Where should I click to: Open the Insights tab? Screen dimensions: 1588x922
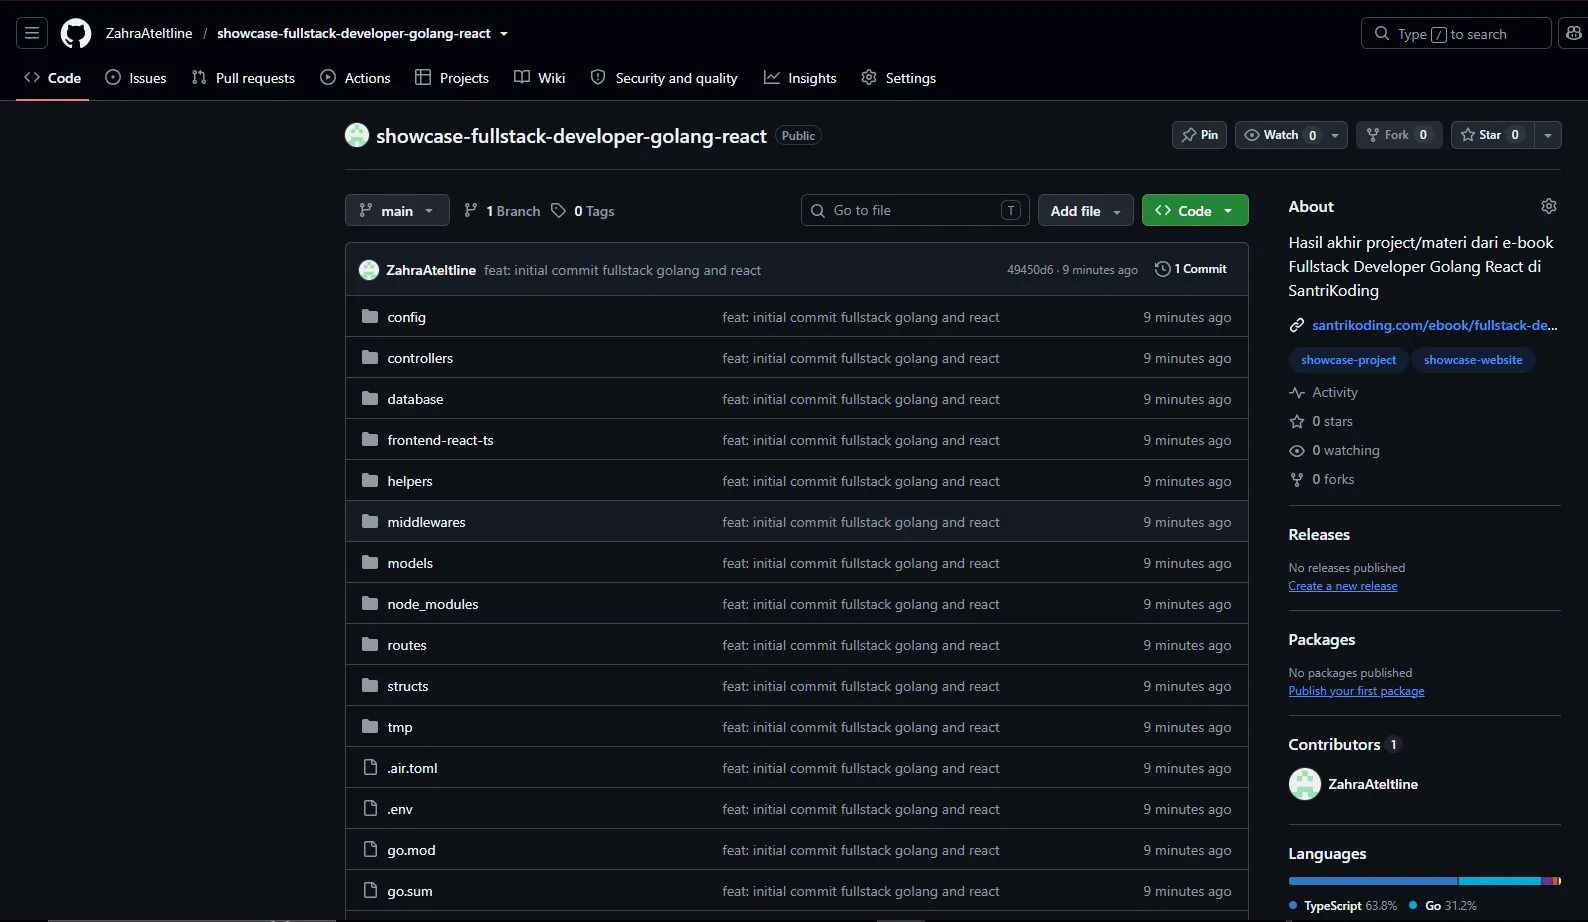click(x=800, y=77)
